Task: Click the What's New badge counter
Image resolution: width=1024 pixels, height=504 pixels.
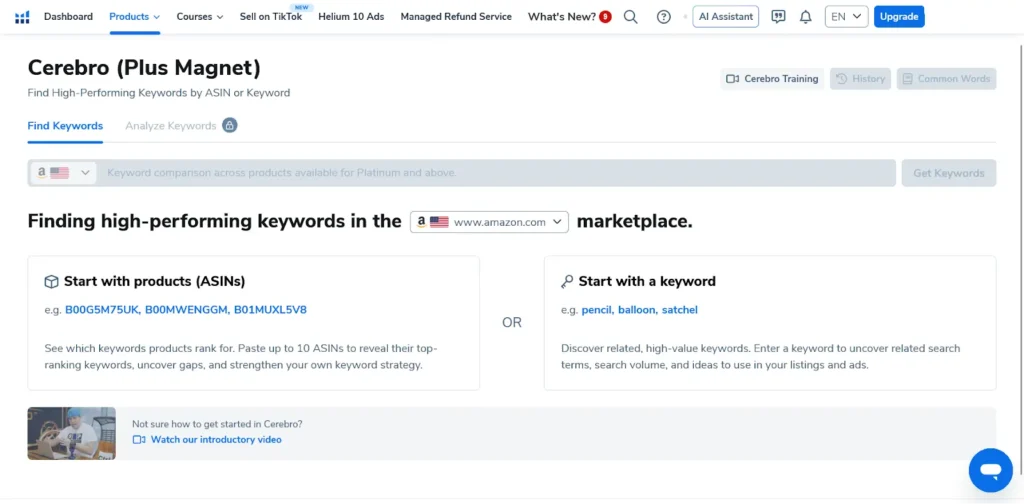Action: [605, 17]
